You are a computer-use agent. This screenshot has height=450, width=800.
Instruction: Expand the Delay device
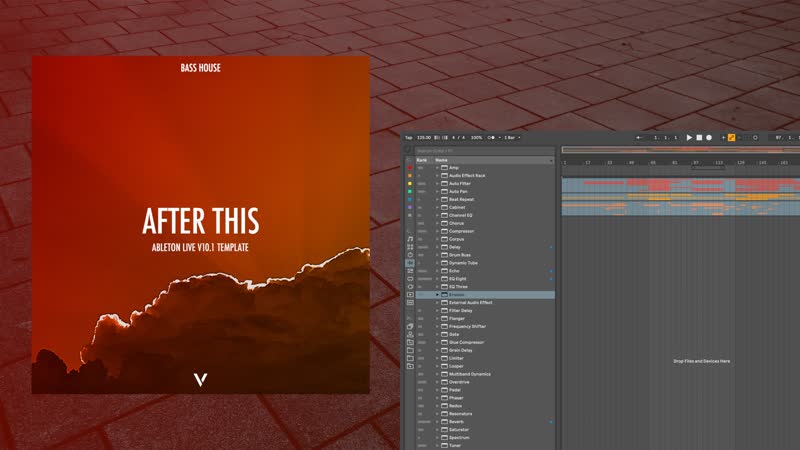437,247
